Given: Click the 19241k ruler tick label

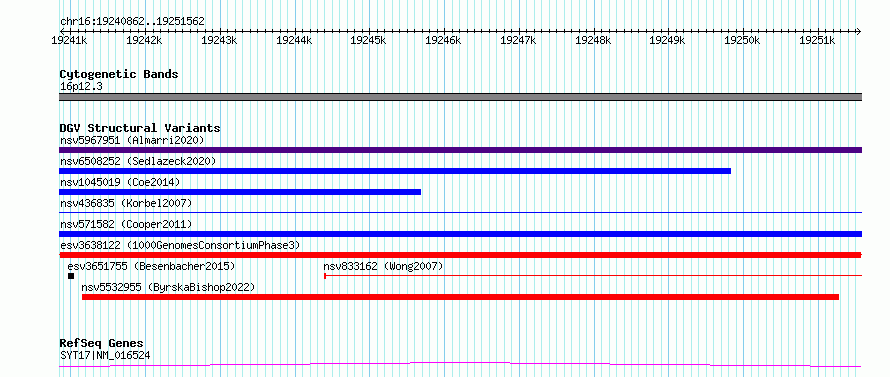Looking at the screenshot, I should tap(69, 40).
